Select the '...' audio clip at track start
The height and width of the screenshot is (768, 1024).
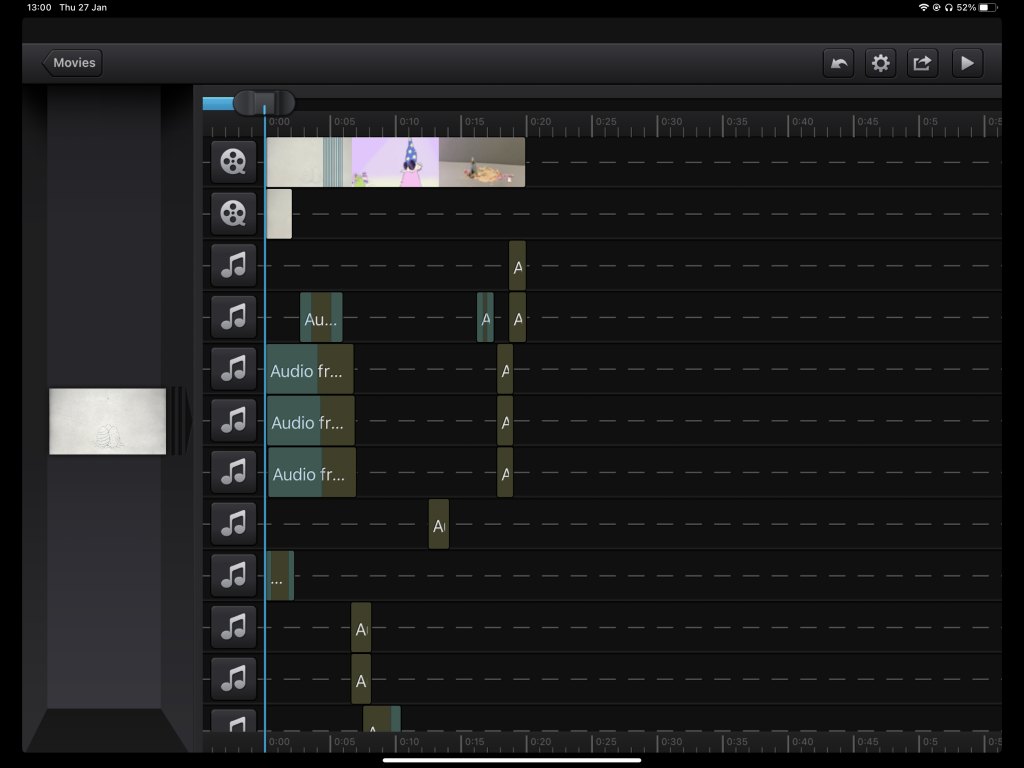click(x=279, y=577)
